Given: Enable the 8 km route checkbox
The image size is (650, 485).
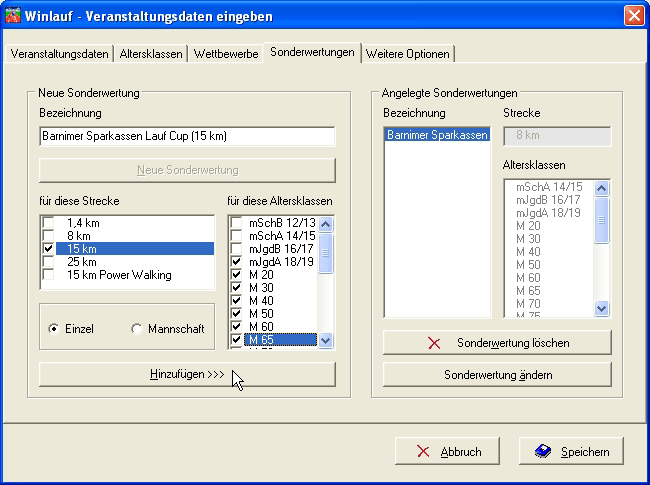Looking at the screenshot, I should 50,235.
